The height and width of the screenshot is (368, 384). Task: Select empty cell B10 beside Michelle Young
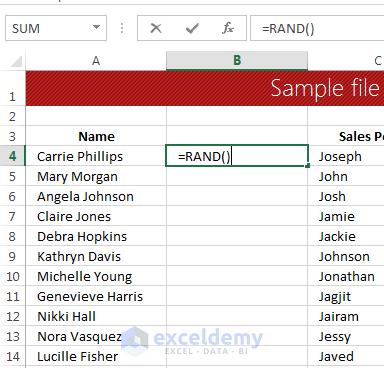point(237,276)
